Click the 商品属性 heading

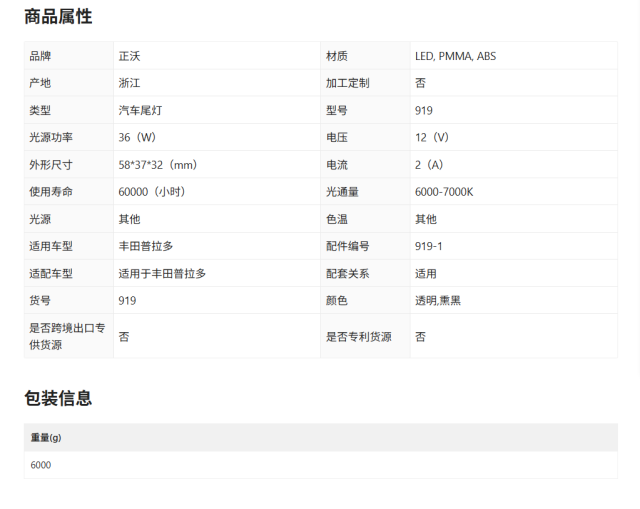pos(58,17)
